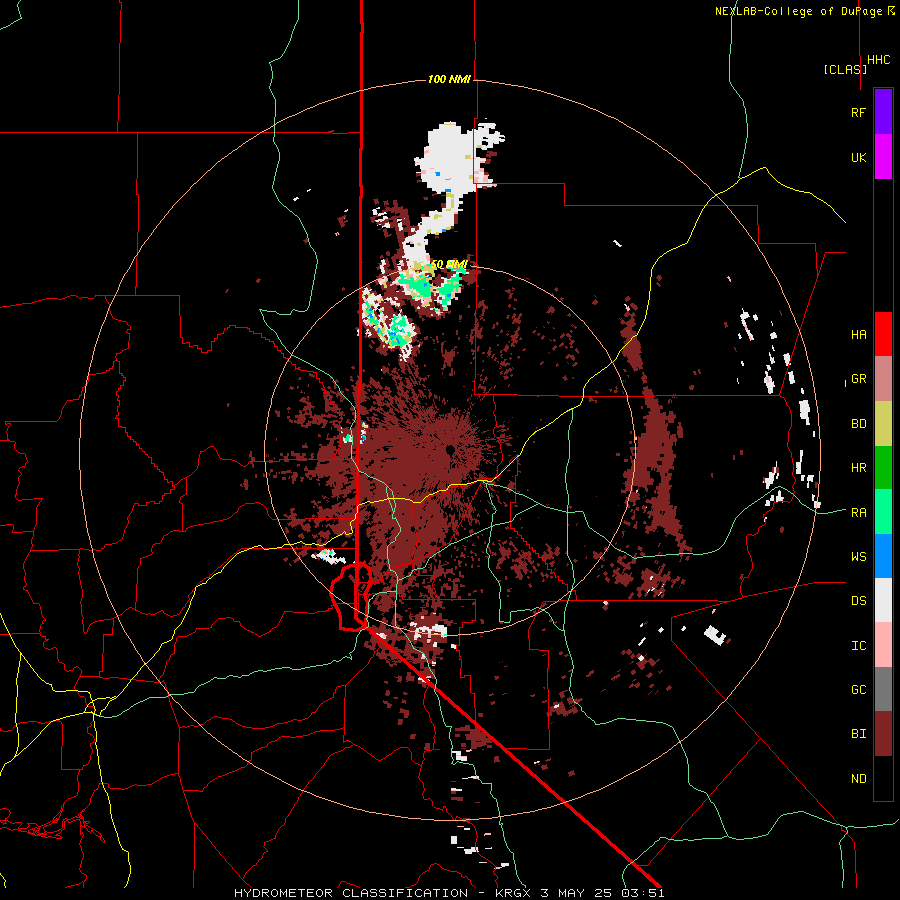Click the BI legend label
This screenshot has width=900, height=900.
click(x=858, y=734)
